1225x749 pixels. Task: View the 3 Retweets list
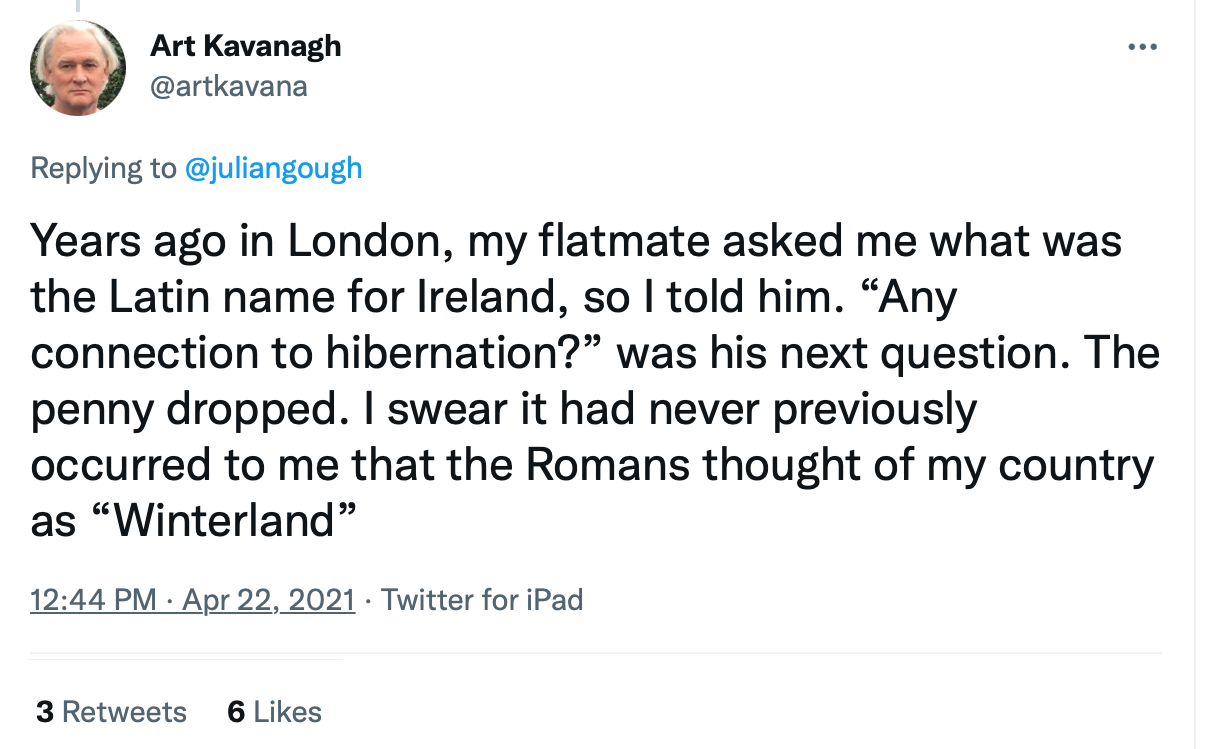coord(111,712)
